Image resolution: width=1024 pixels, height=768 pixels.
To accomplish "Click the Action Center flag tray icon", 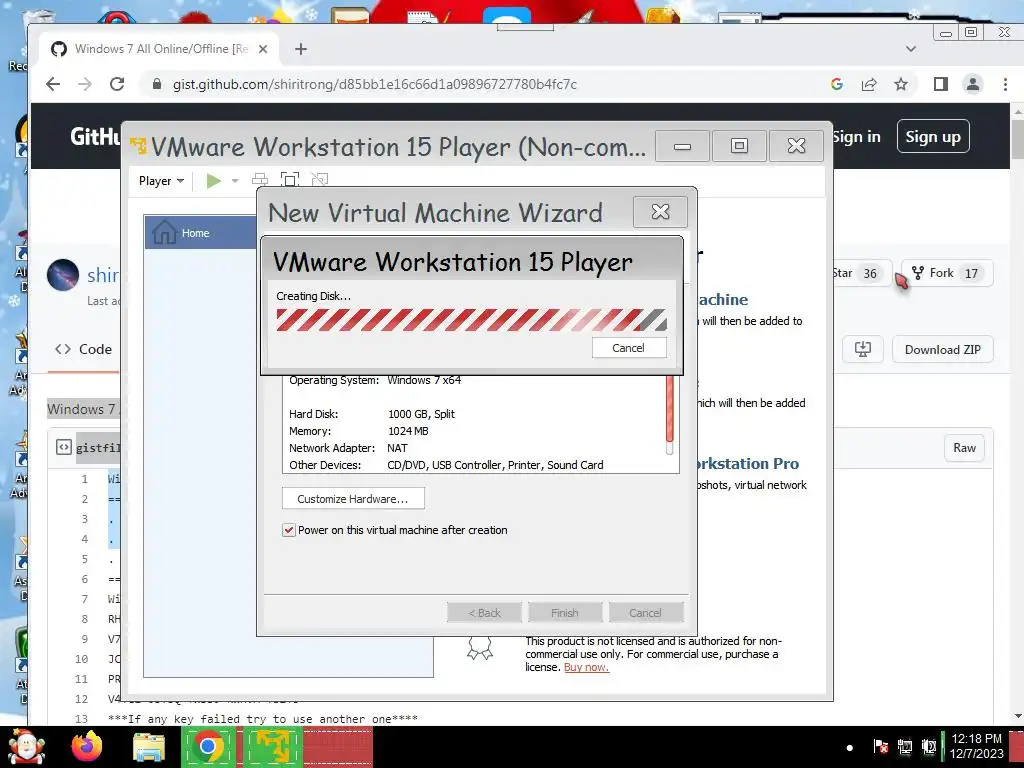I will pos(880,747).
